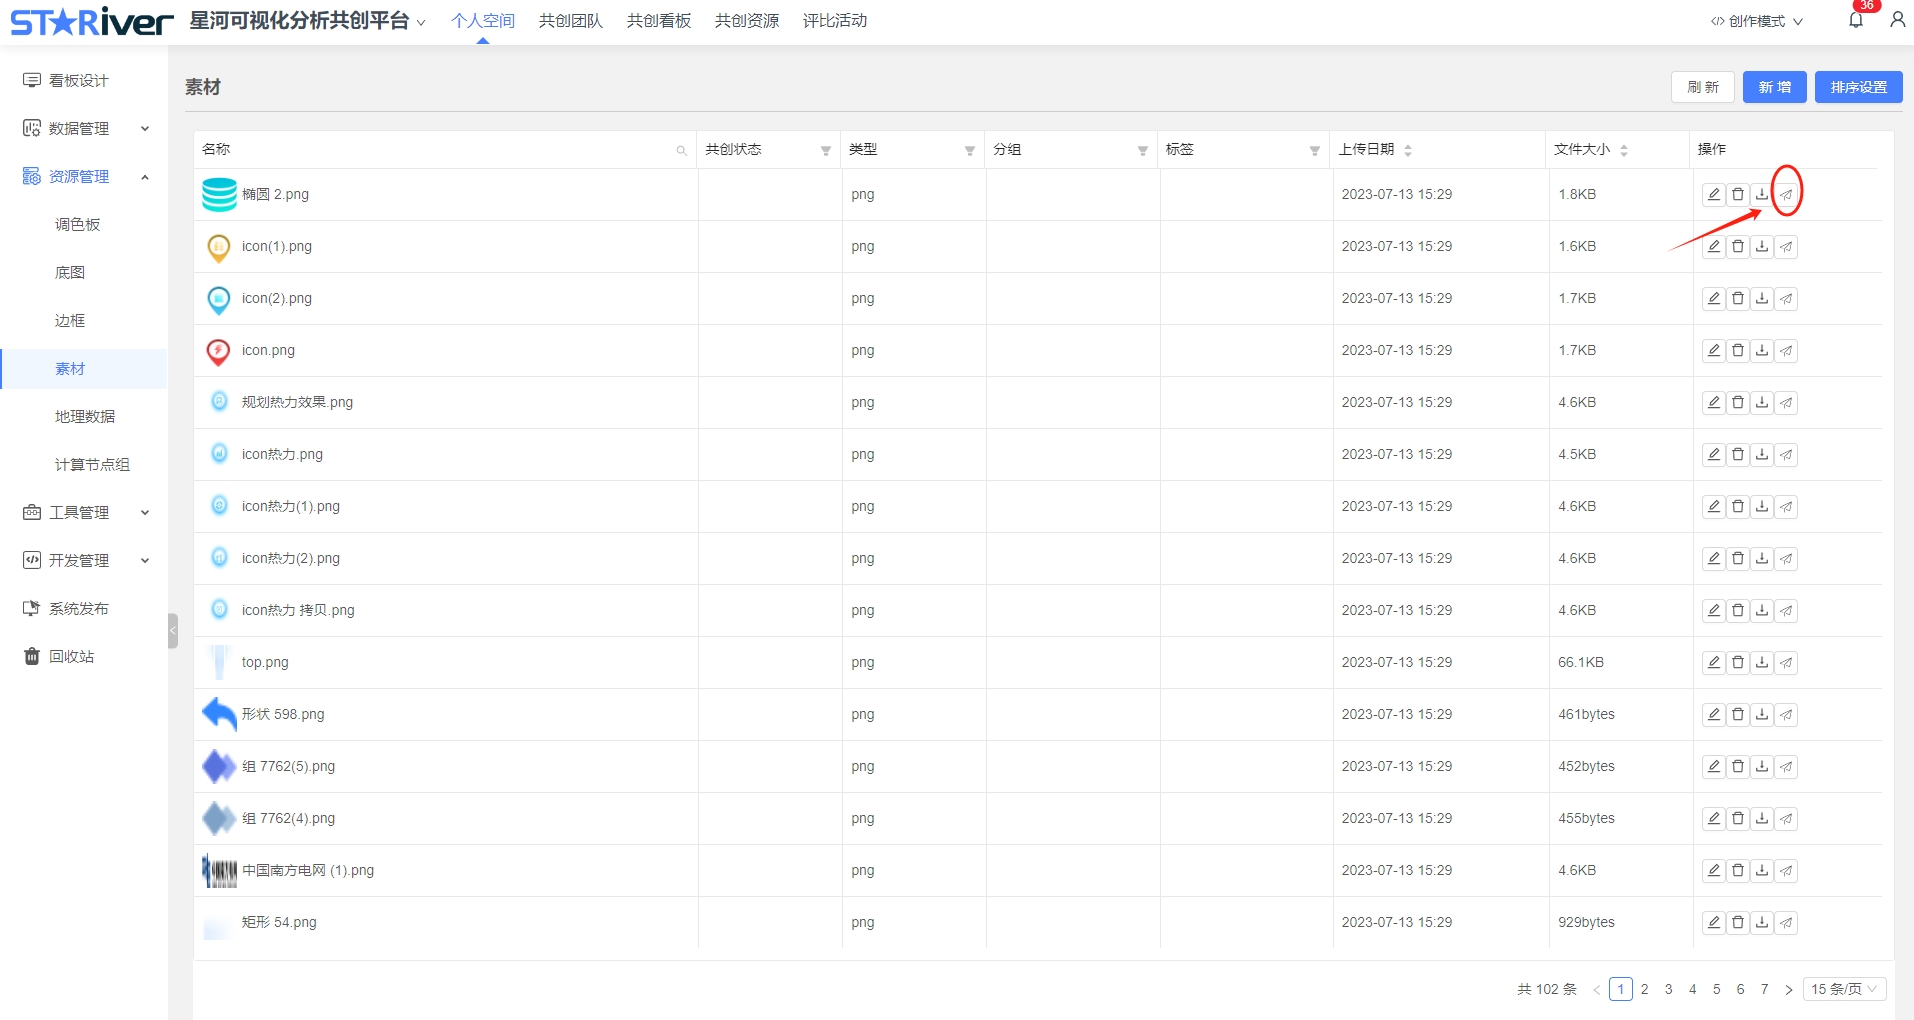The image size is (1914, 1020).
Task: Click the 新增 button
Action: (1775, 87)
